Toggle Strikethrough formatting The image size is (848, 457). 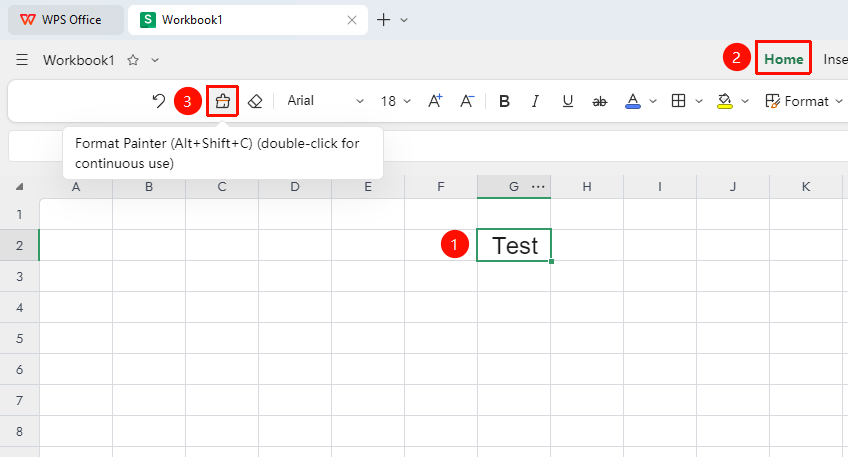(600, 101)
